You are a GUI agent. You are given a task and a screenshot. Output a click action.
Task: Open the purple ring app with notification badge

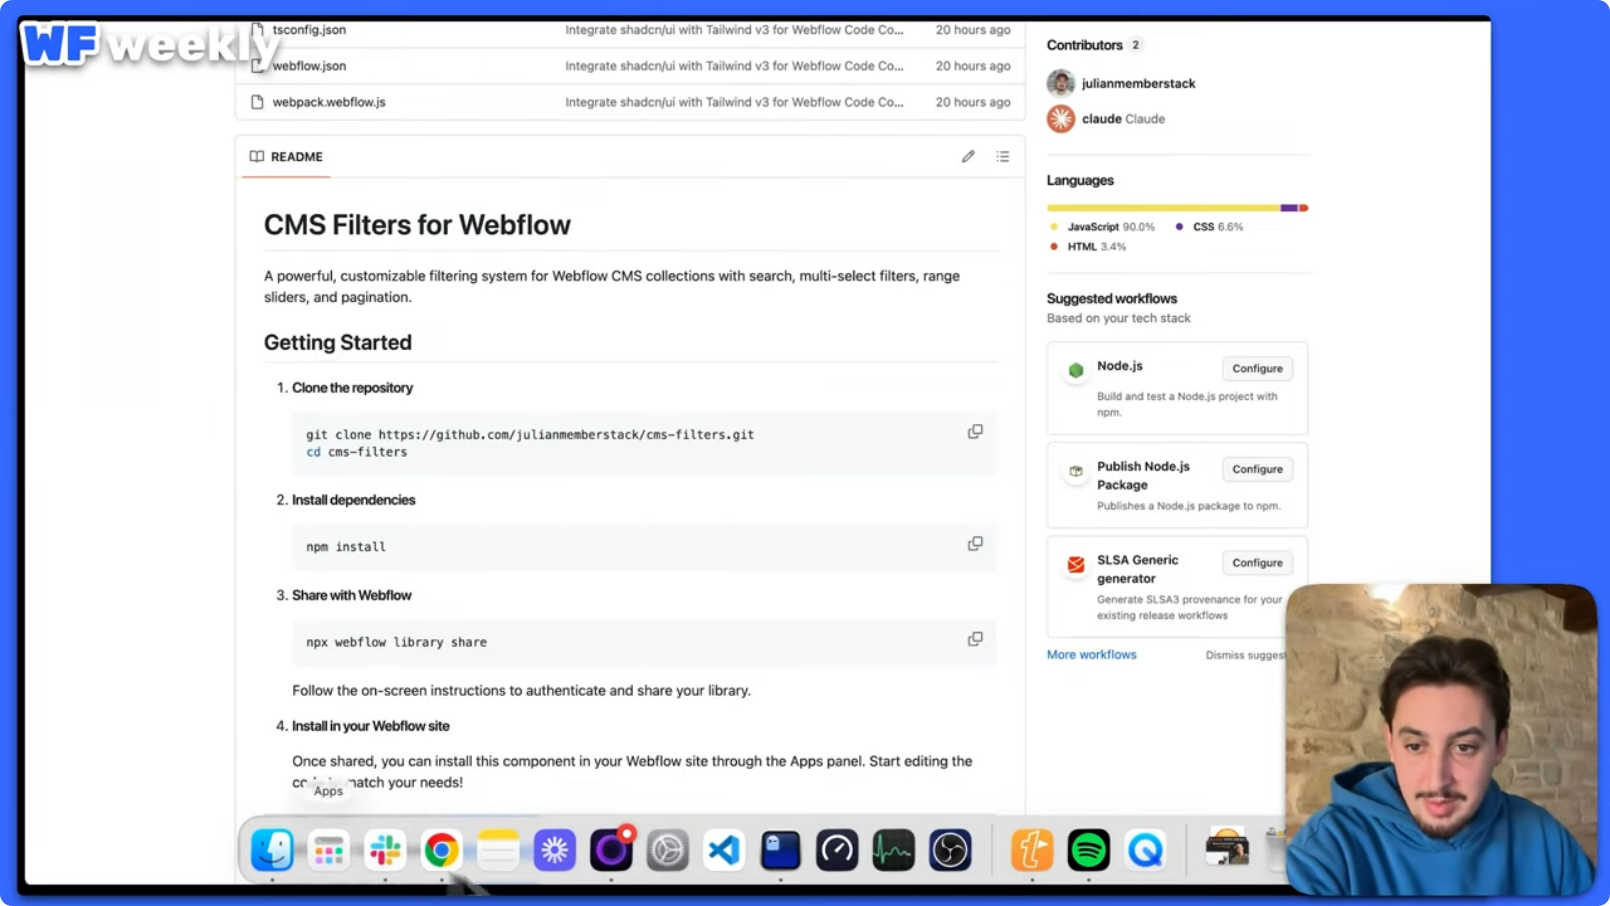click(611, 850)
